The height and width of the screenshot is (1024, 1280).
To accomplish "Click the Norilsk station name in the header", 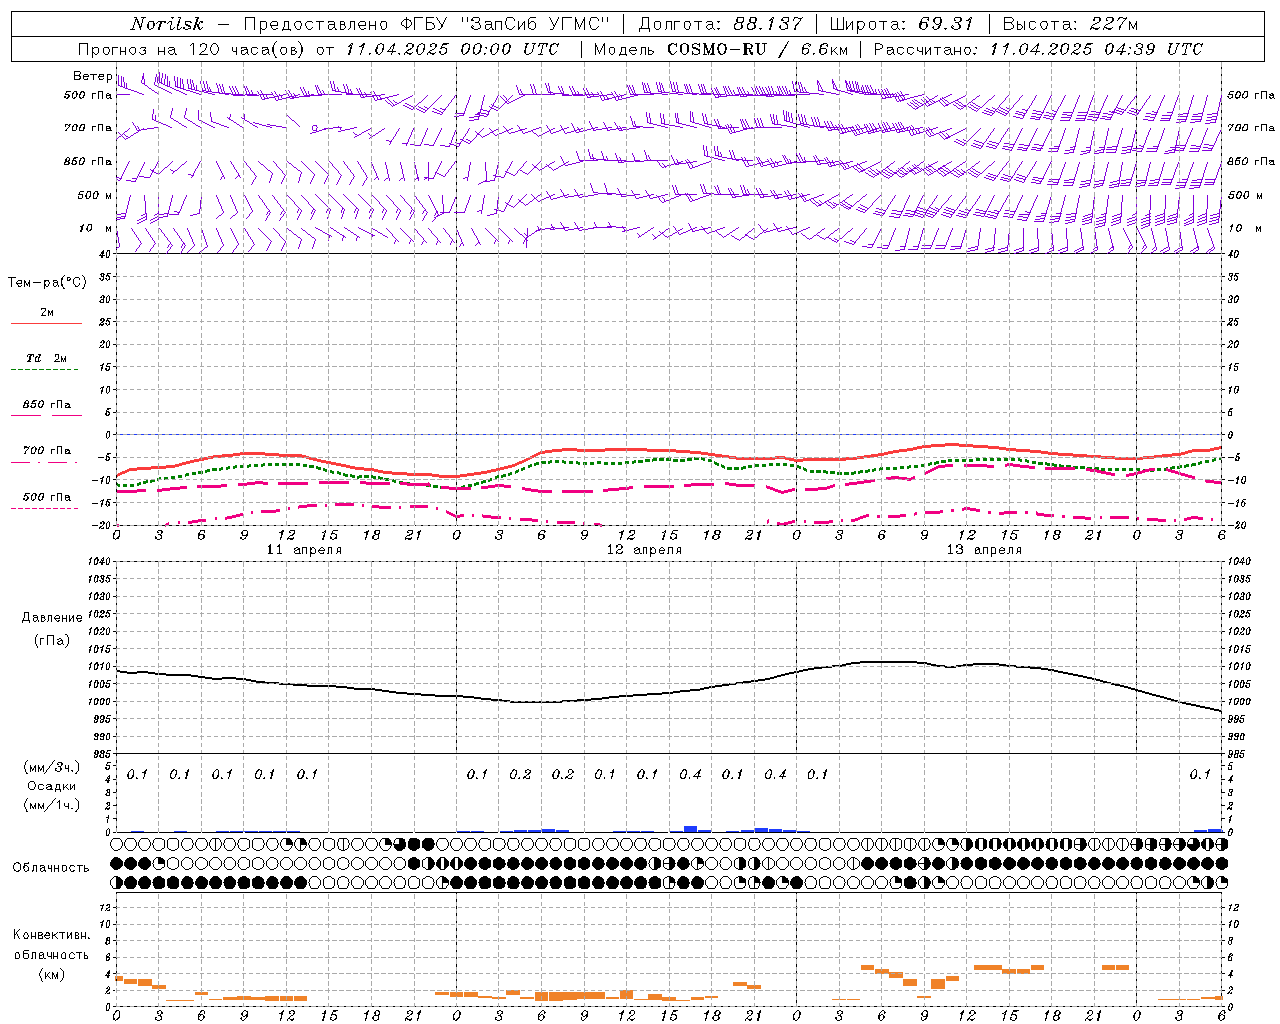I will point(167,24).
